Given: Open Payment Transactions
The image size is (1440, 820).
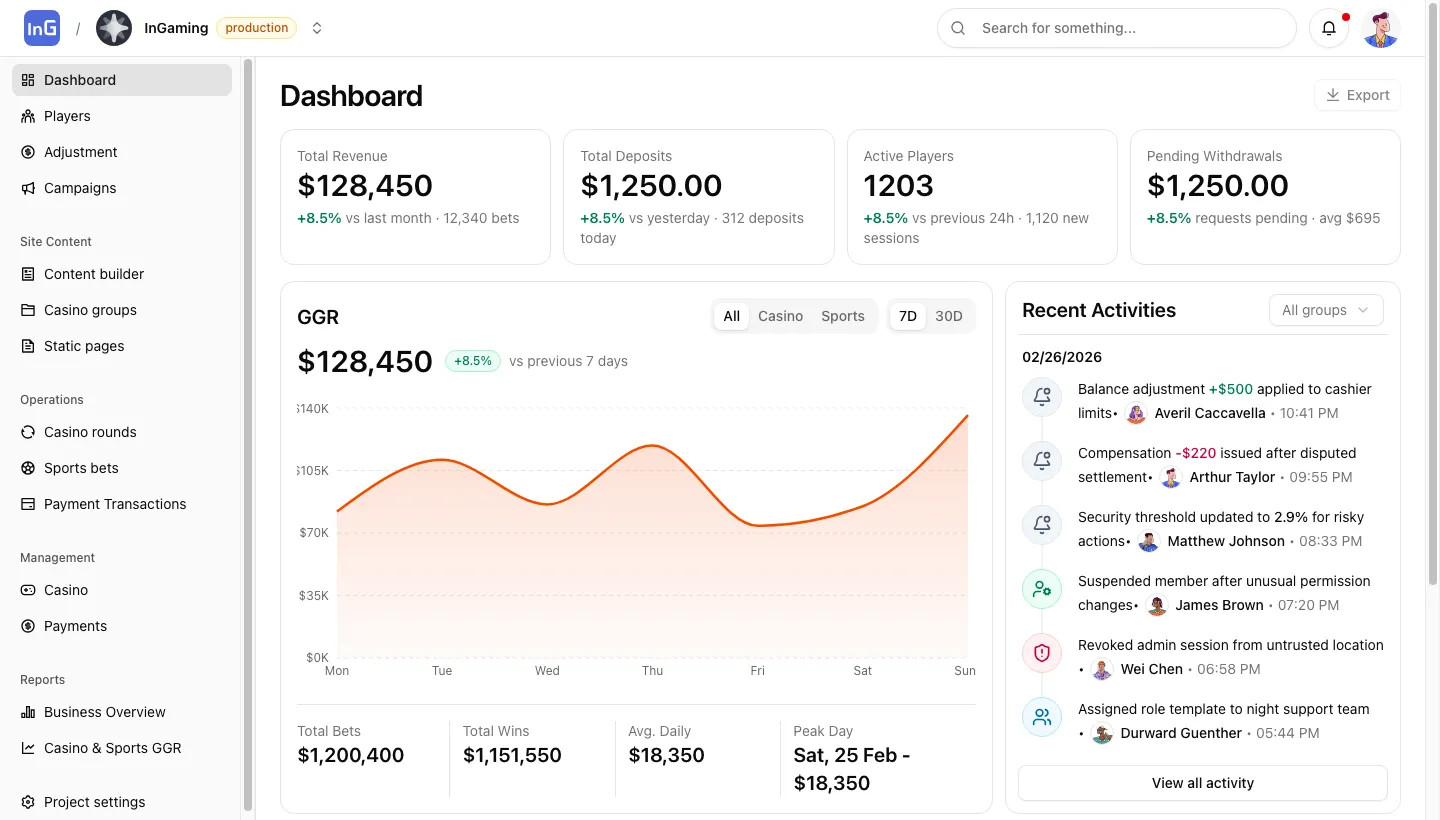Looking at the screenshot, I should tap(114, 504).
